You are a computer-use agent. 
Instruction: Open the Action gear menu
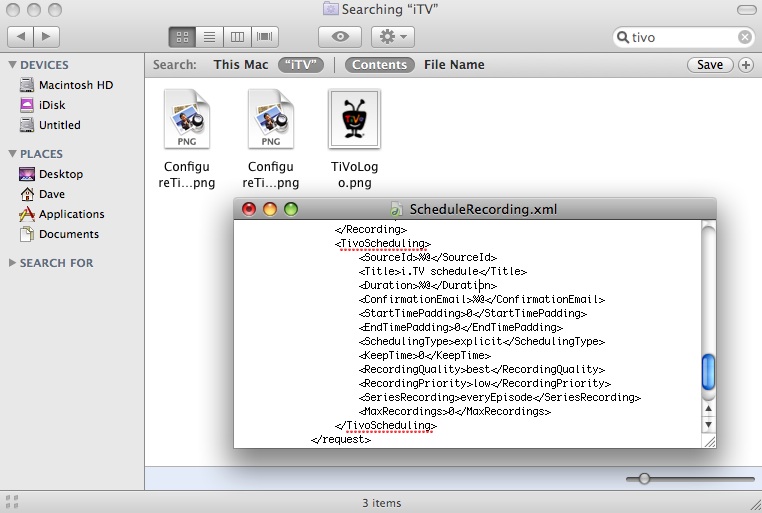pyautogui.click(x=393, y=37)
